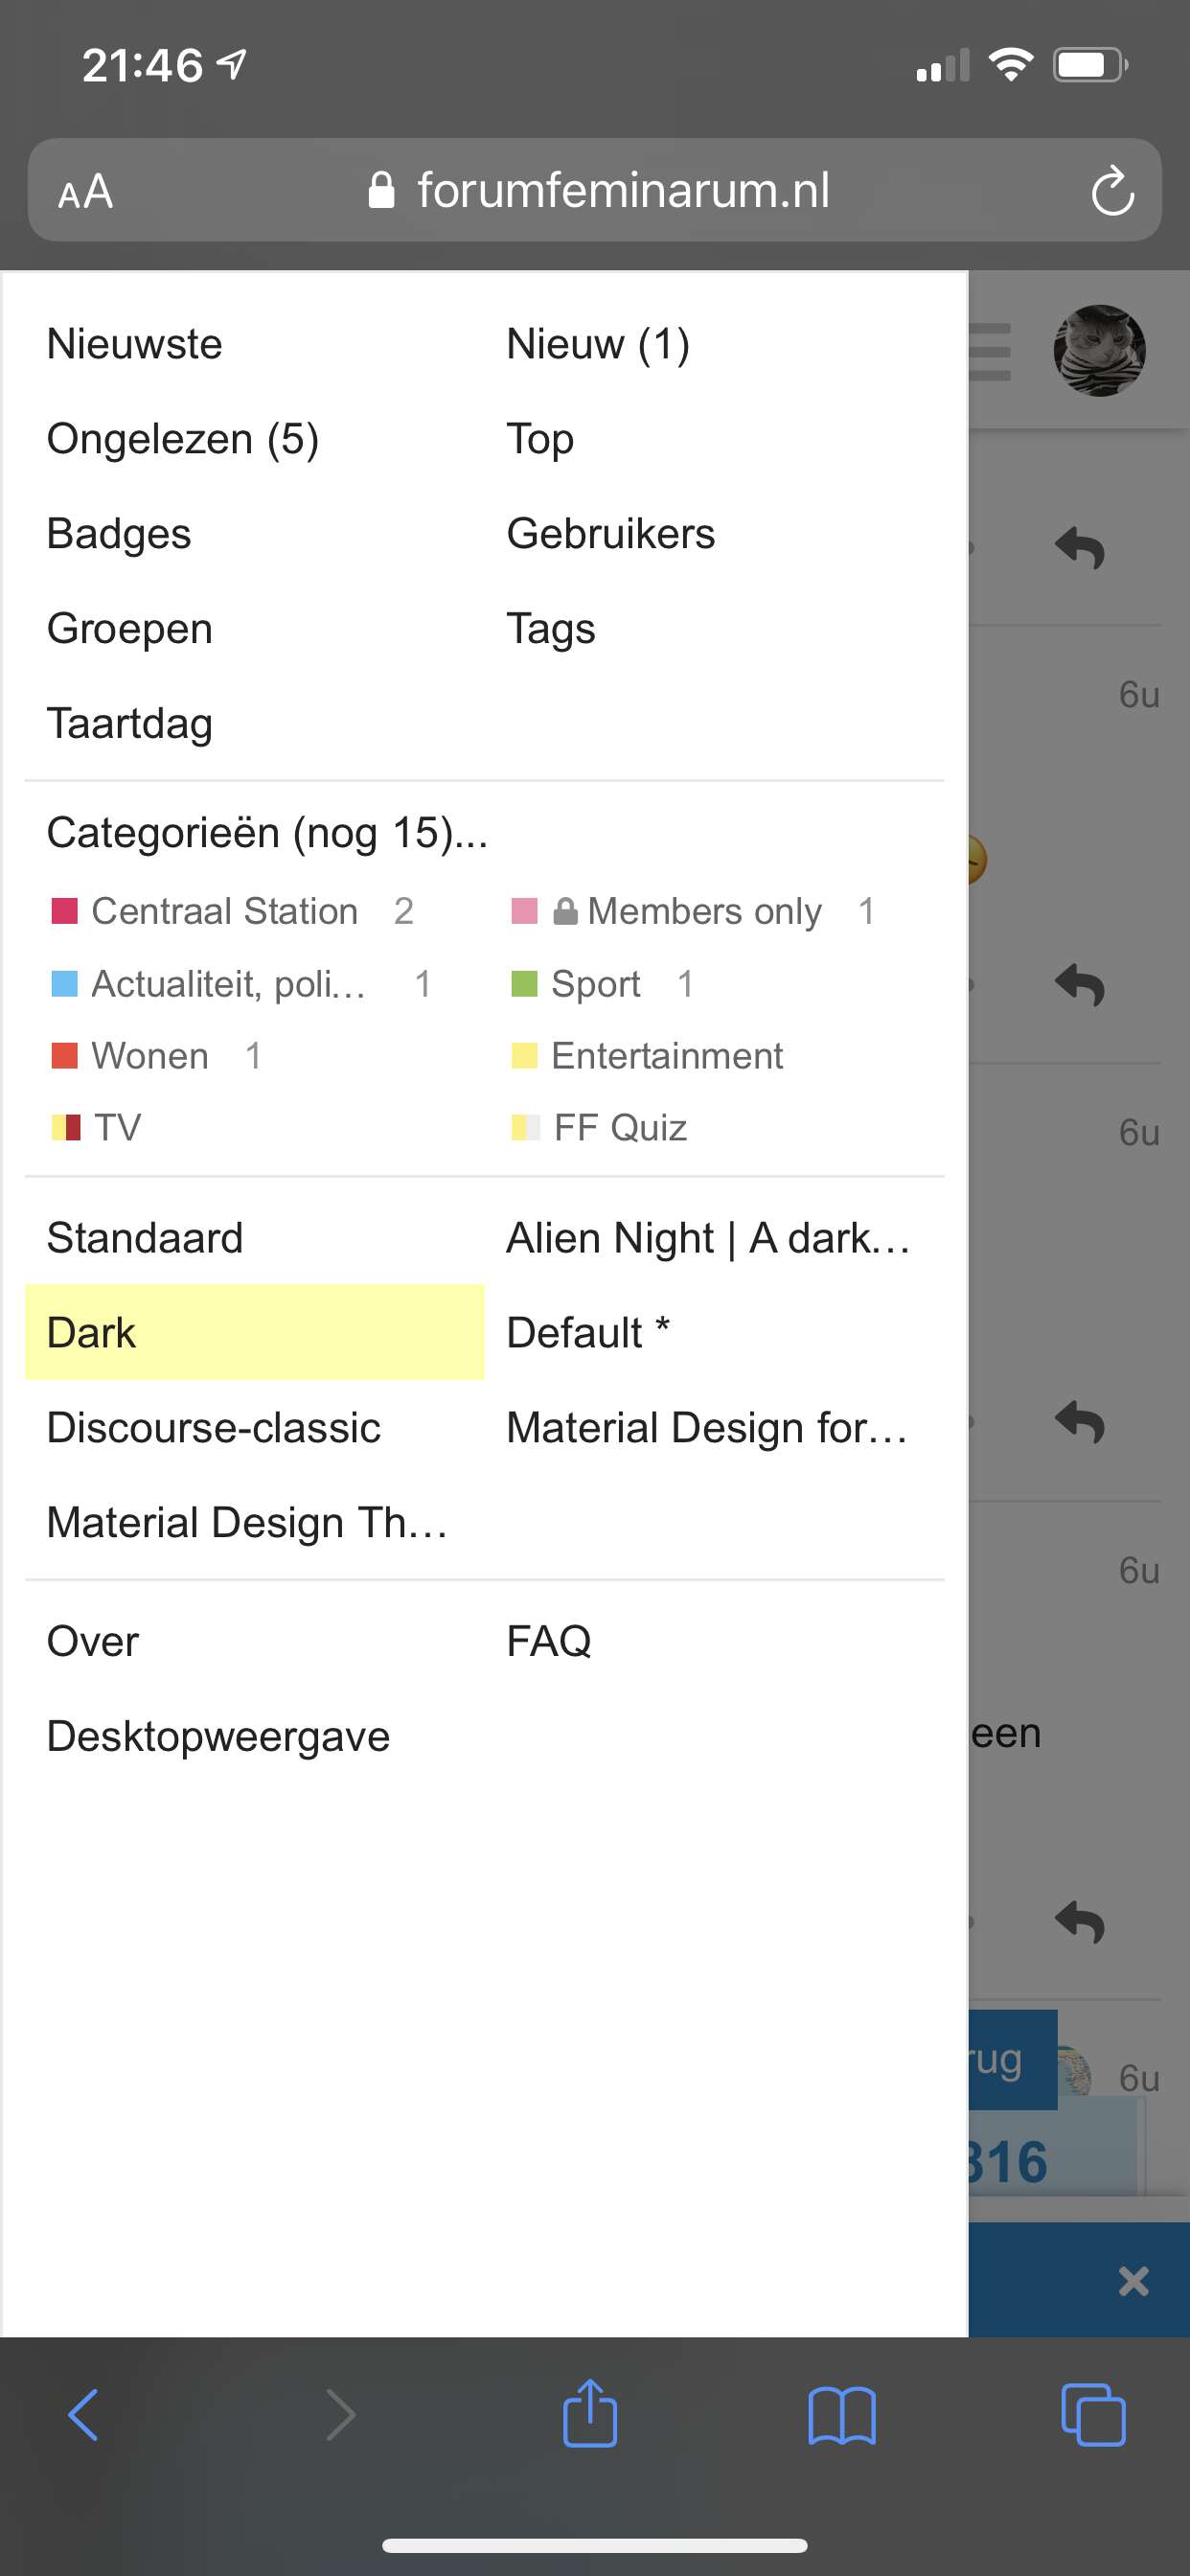Open the Nieuw (1) menu item
Image resolution: width=1190 pixels, height=2576 pixels.
pos(598,344)
